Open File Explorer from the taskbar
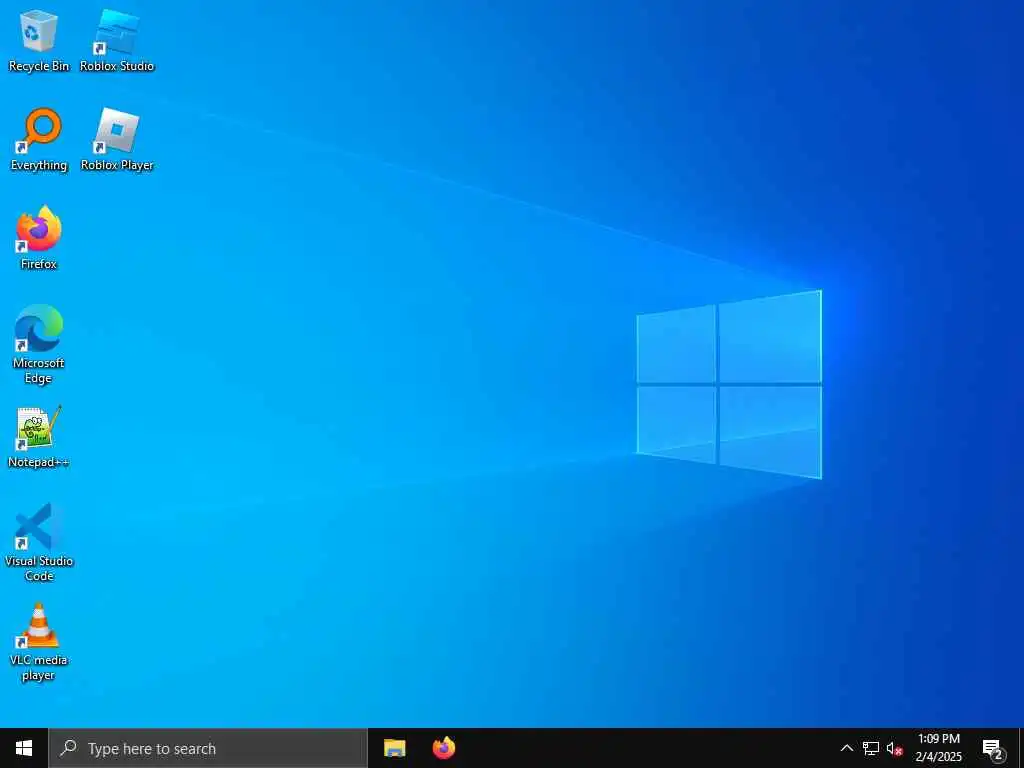The width and height of the screenshot is (1024, 768). [x=394, y=748]
